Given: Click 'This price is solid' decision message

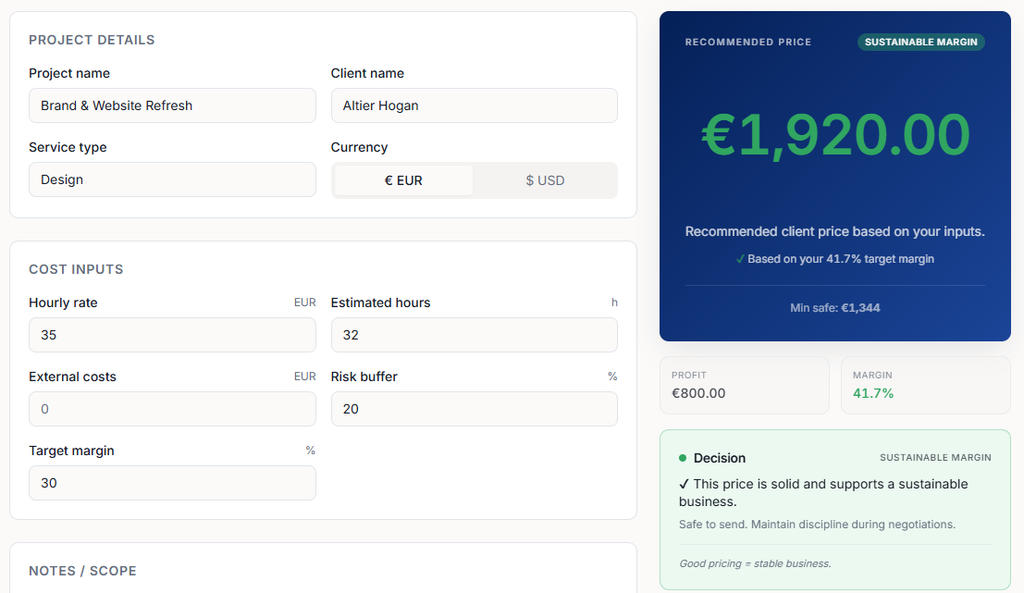Looking at the screenshot, I should point(824,492).
